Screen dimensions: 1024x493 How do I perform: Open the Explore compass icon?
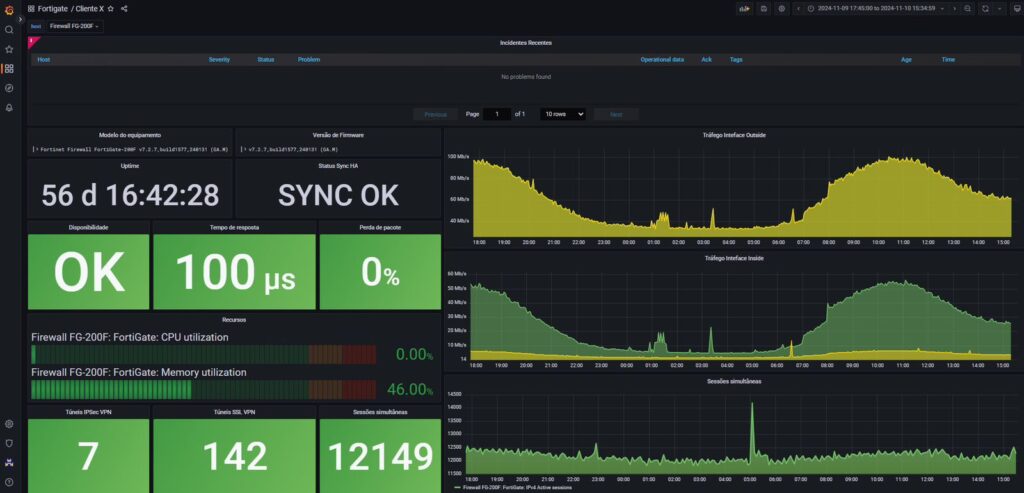(9, 88)
